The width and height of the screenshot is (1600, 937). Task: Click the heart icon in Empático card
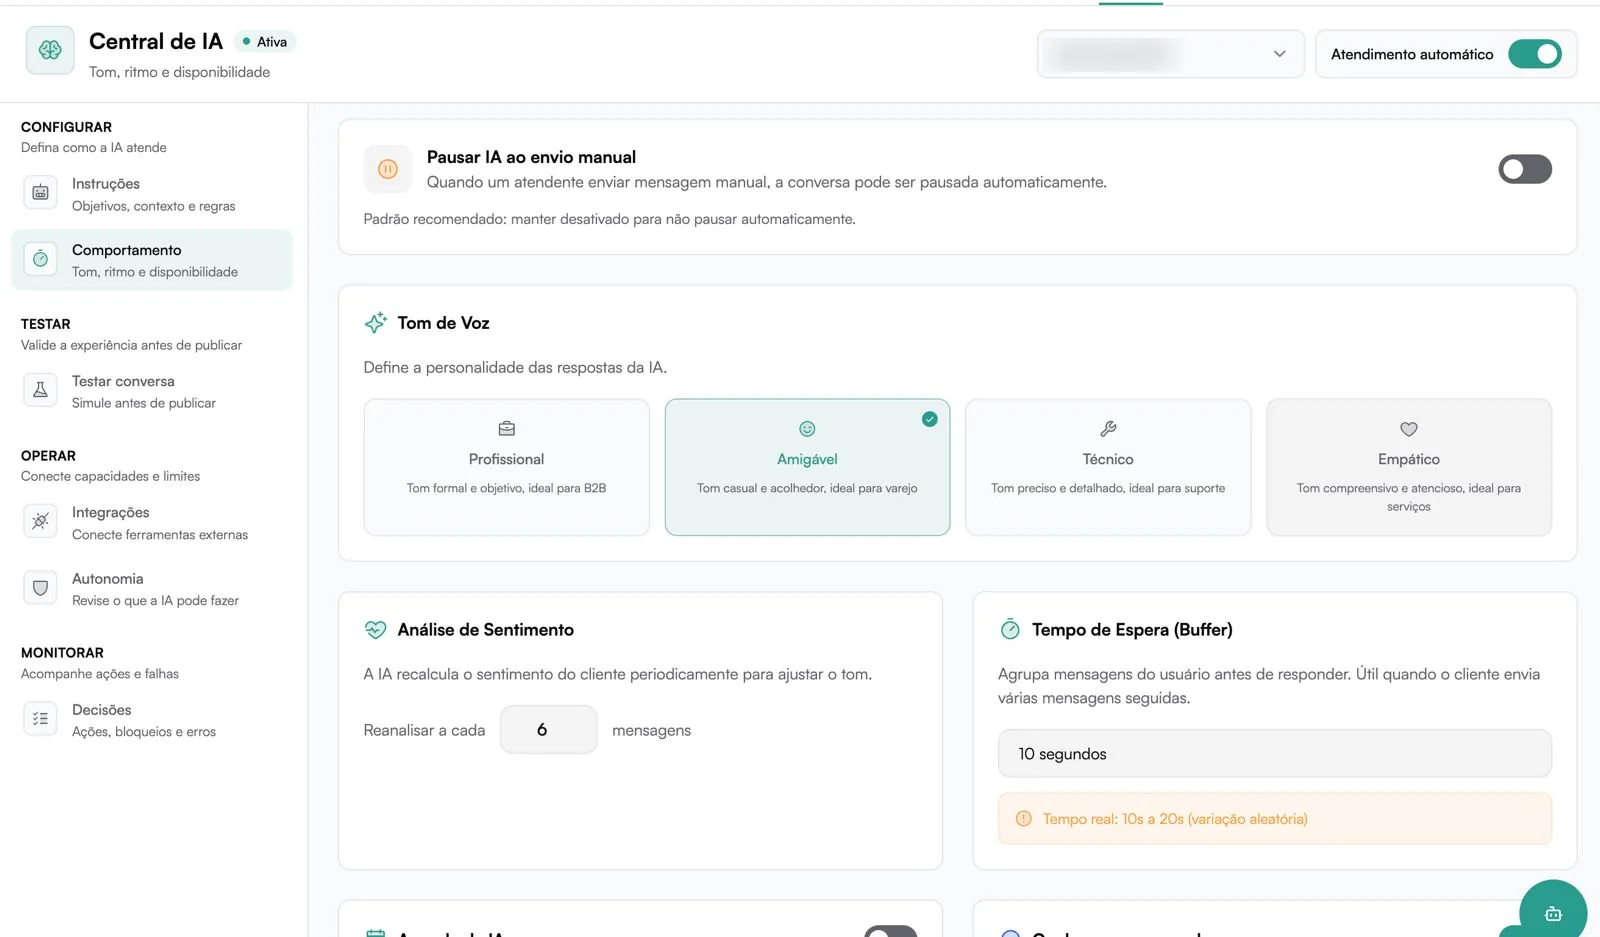coord(1409,429)
